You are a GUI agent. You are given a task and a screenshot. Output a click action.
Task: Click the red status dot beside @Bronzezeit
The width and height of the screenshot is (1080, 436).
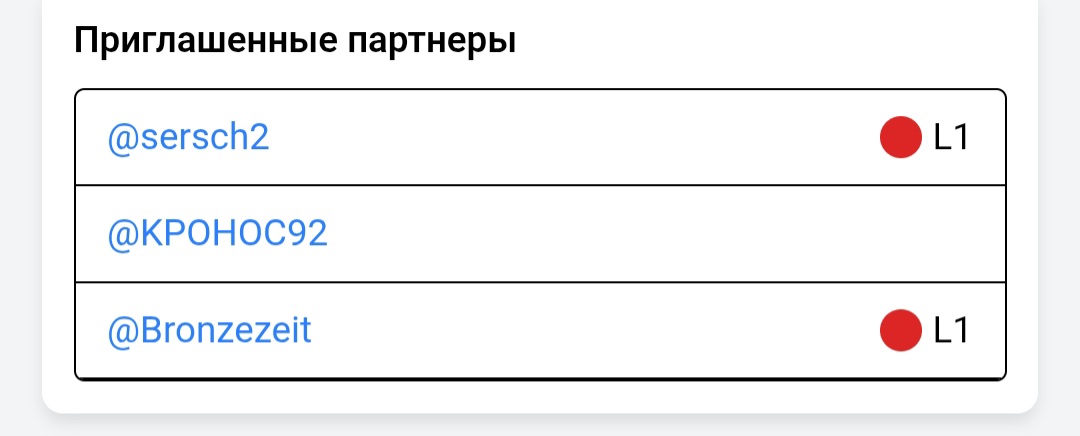point(900,330)
